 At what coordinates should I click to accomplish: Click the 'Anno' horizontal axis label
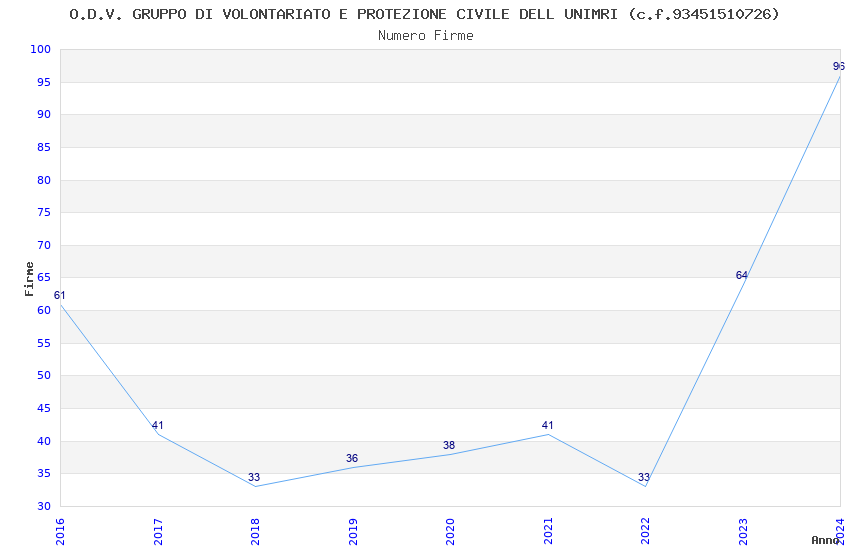point(825,539)
